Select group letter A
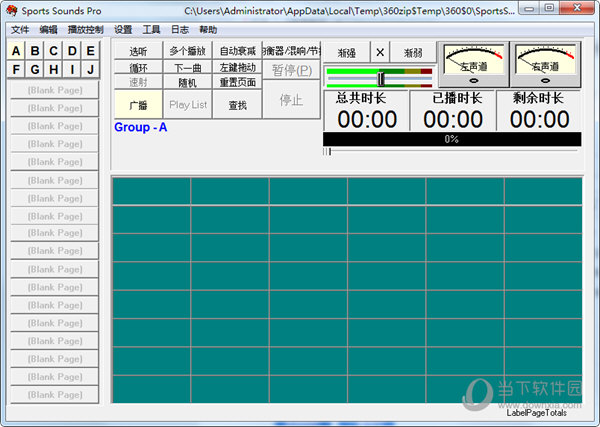 point(17,51)
